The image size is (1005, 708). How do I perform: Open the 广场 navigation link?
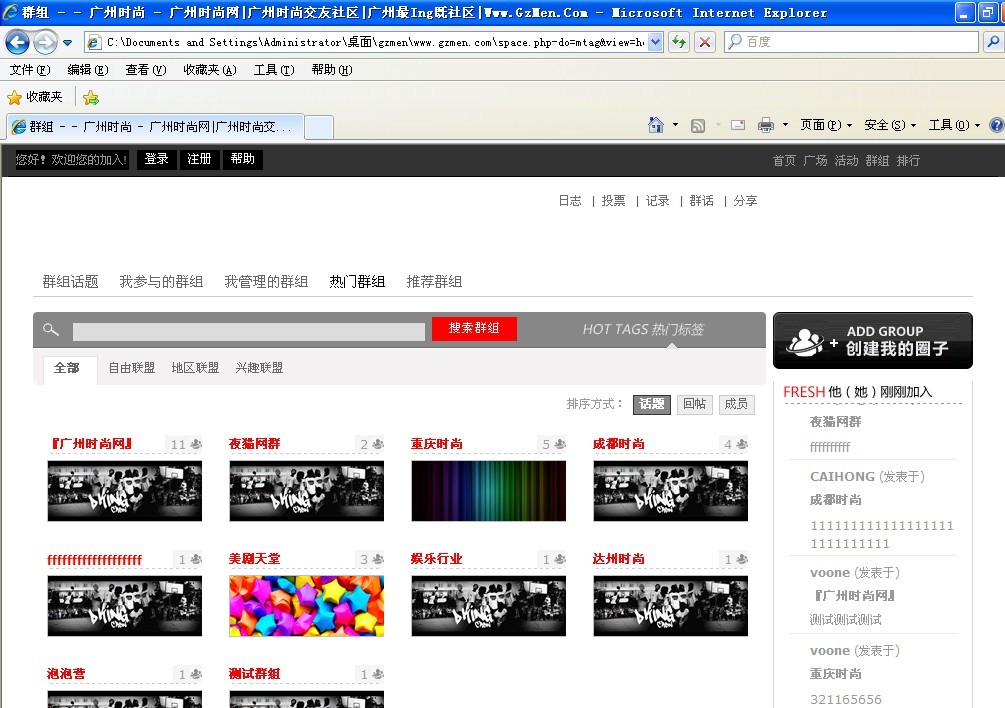815,161
